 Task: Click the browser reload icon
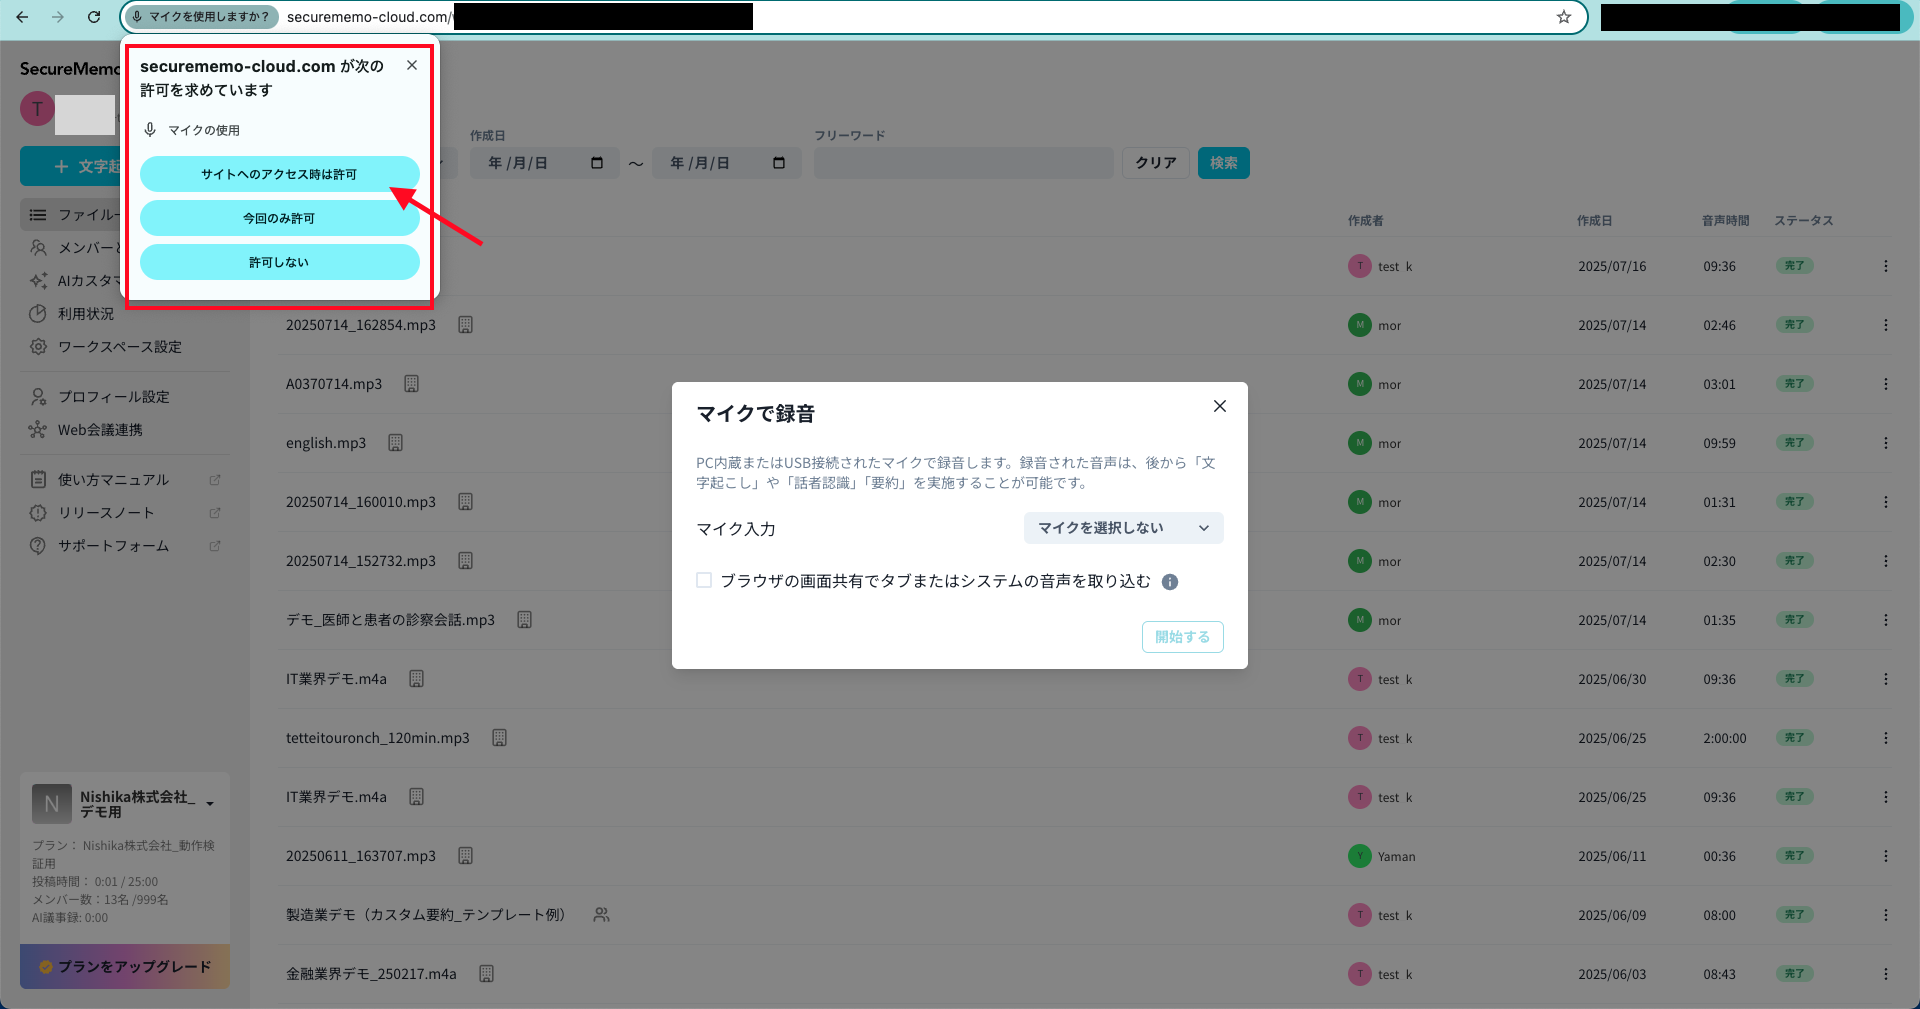pos(94,17)
